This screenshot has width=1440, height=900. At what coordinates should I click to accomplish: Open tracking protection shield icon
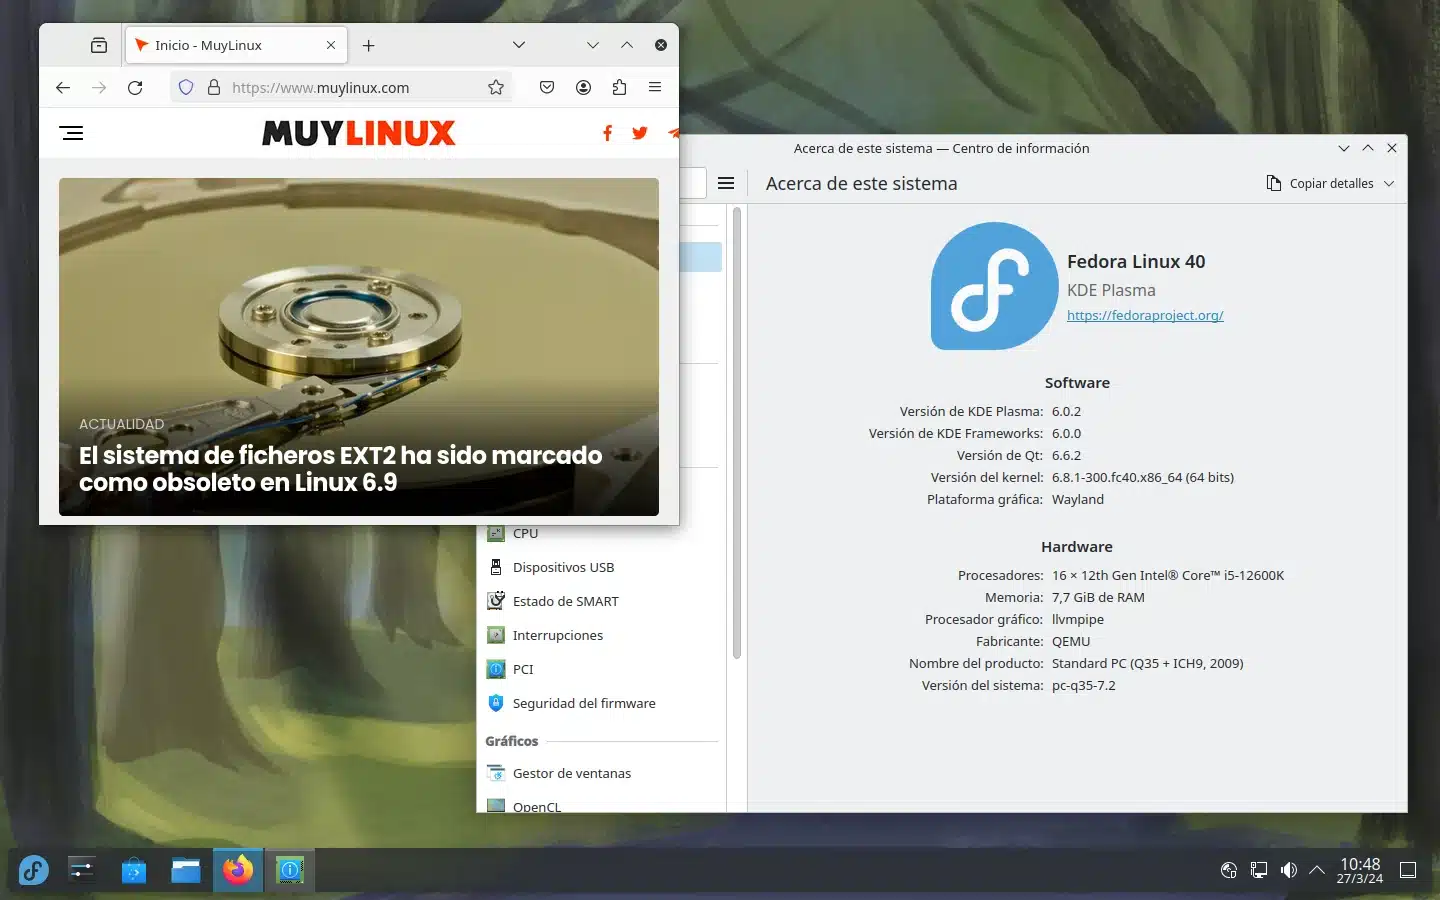[x=186, y=88]
